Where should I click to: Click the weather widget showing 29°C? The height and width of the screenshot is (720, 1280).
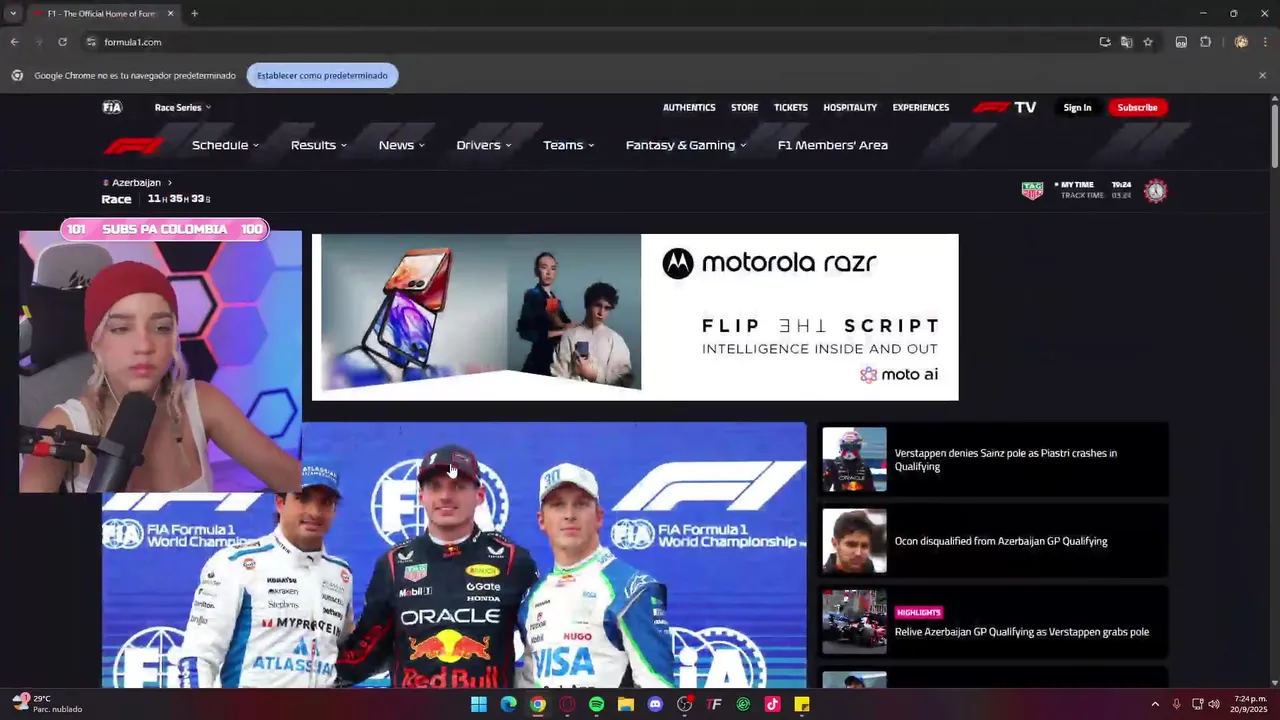point(46,703)
